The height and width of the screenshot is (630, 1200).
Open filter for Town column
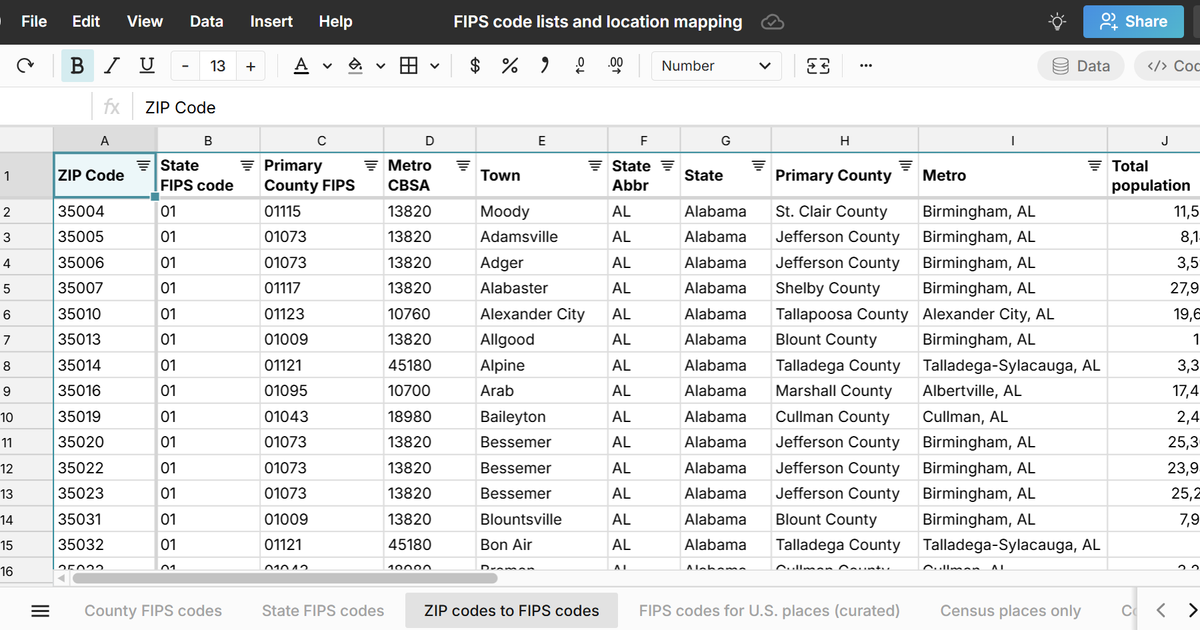coord(595,165)
